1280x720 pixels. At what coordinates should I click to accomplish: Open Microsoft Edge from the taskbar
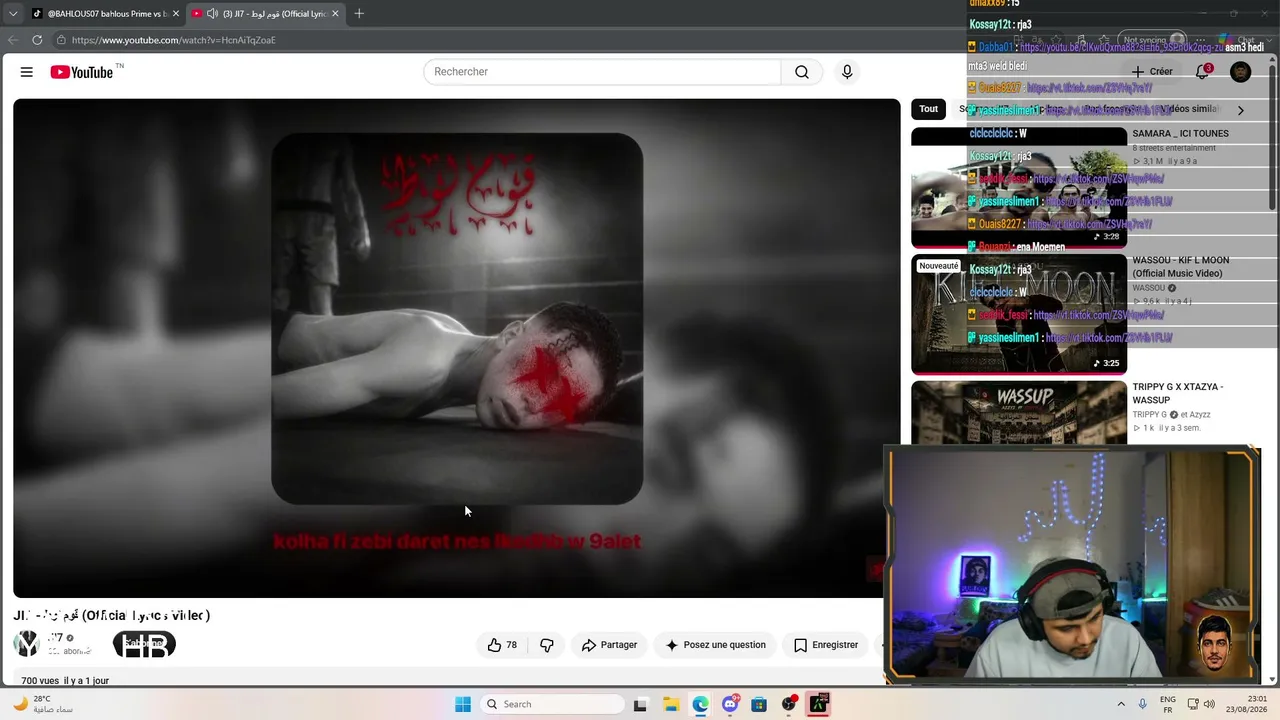[700, 704]
